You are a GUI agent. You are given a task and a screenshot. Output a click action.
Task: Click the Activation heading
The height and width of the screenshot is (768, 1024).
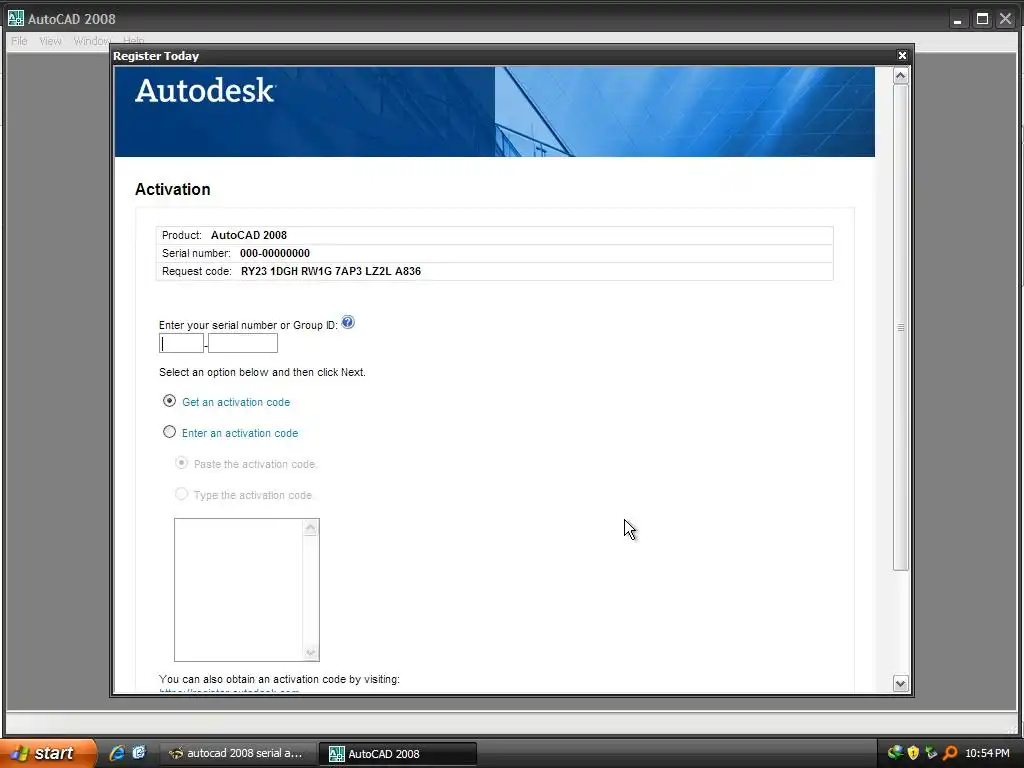(172, 189)
